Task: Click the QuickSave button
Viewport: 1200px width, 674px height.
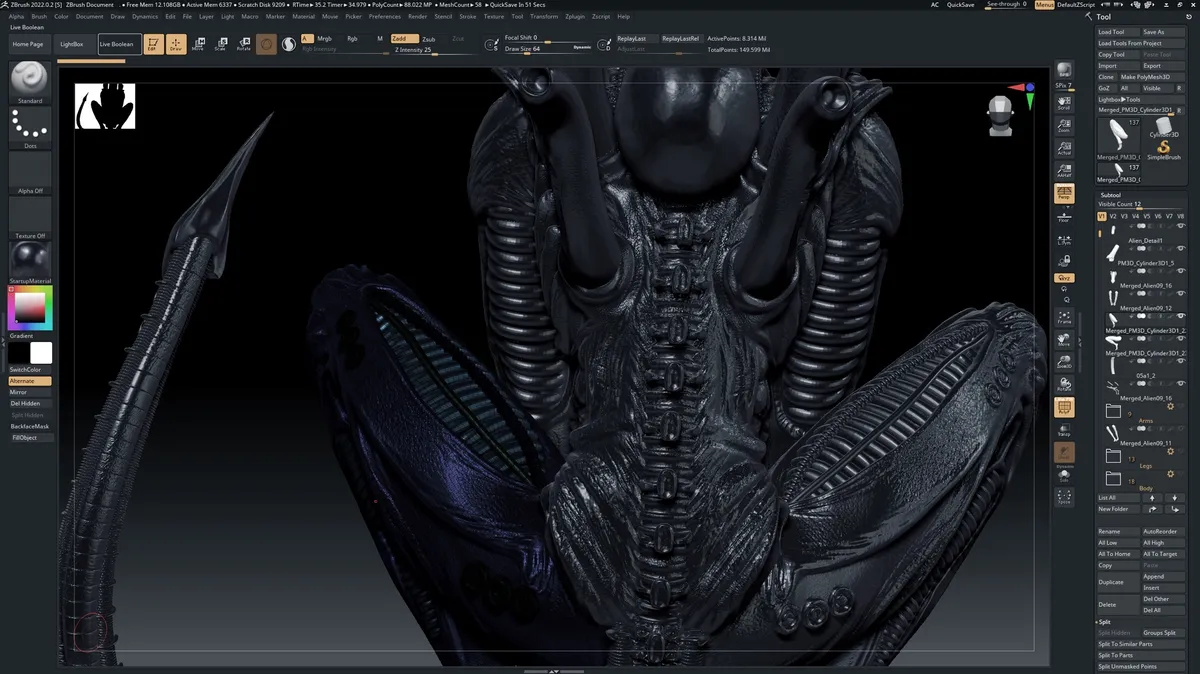Action: (960, 5)
